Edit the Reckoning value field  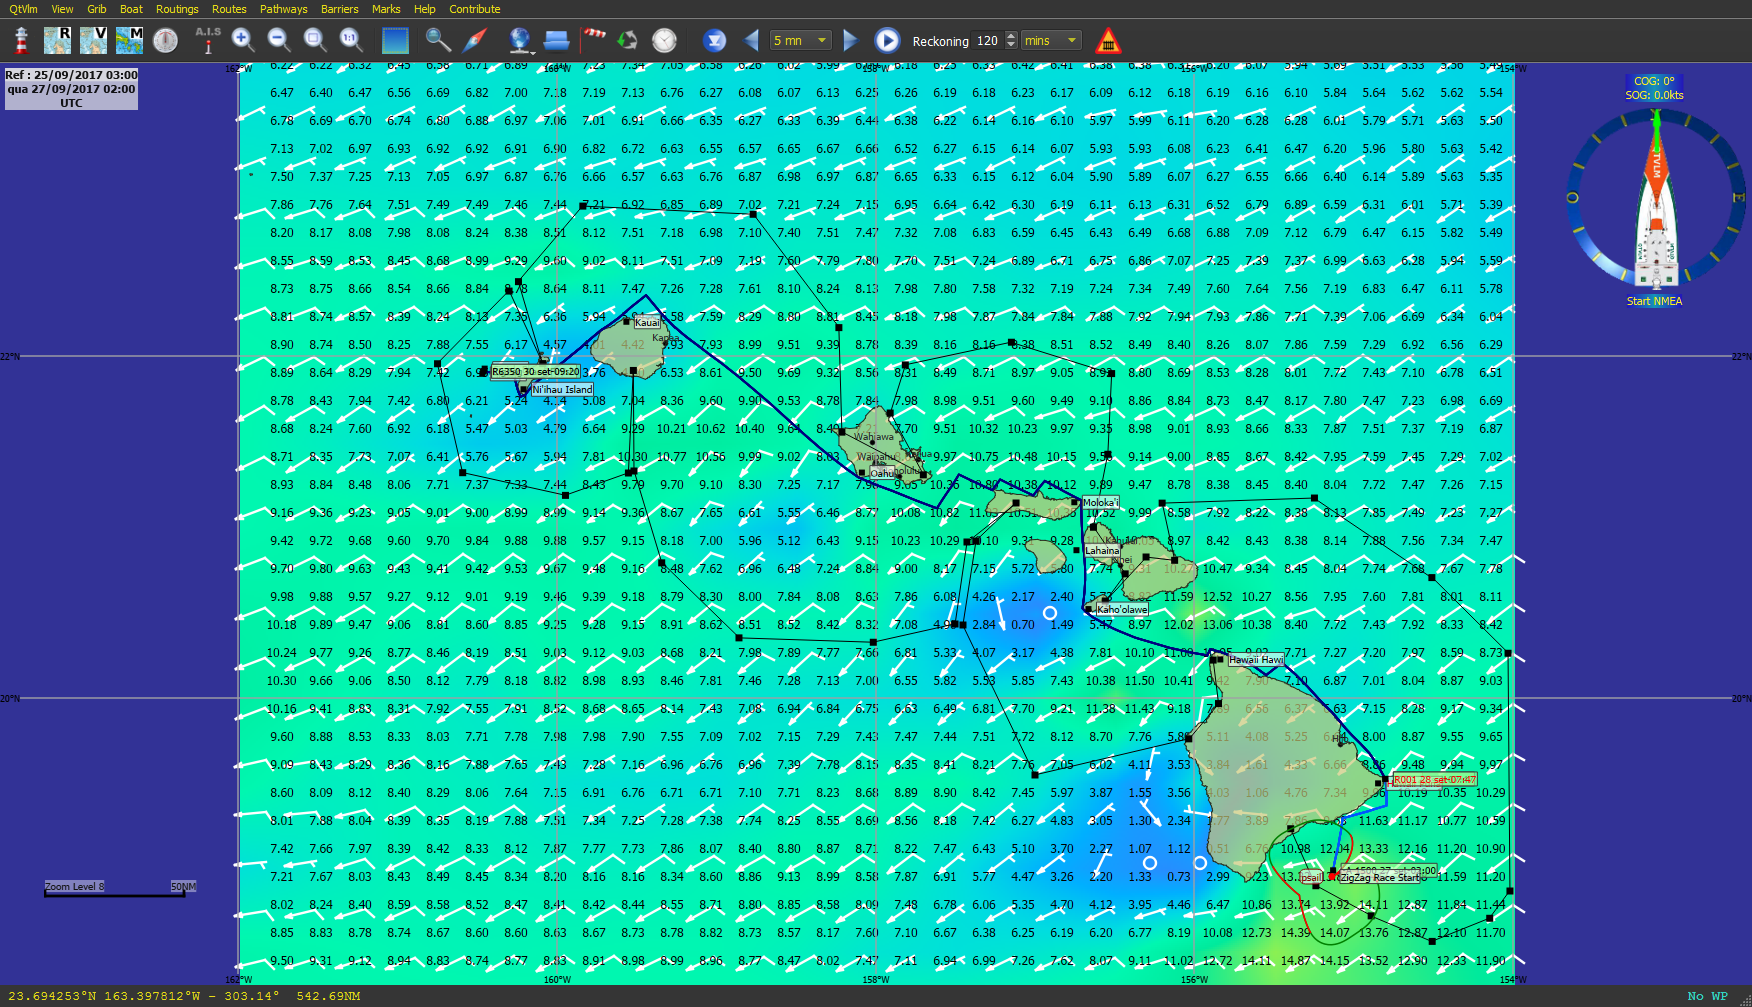tap(985, 40)
